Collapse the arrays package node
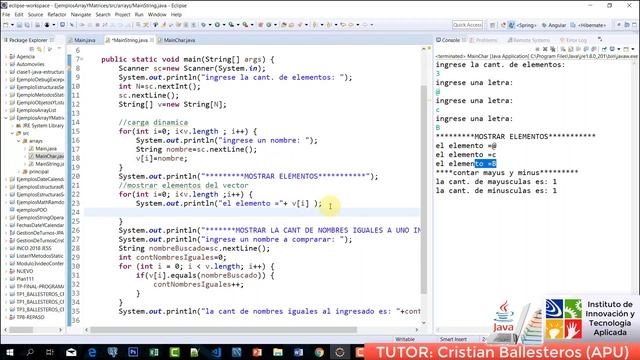The height and width of the screenshot is (360, 640). [x=18, y=141]
